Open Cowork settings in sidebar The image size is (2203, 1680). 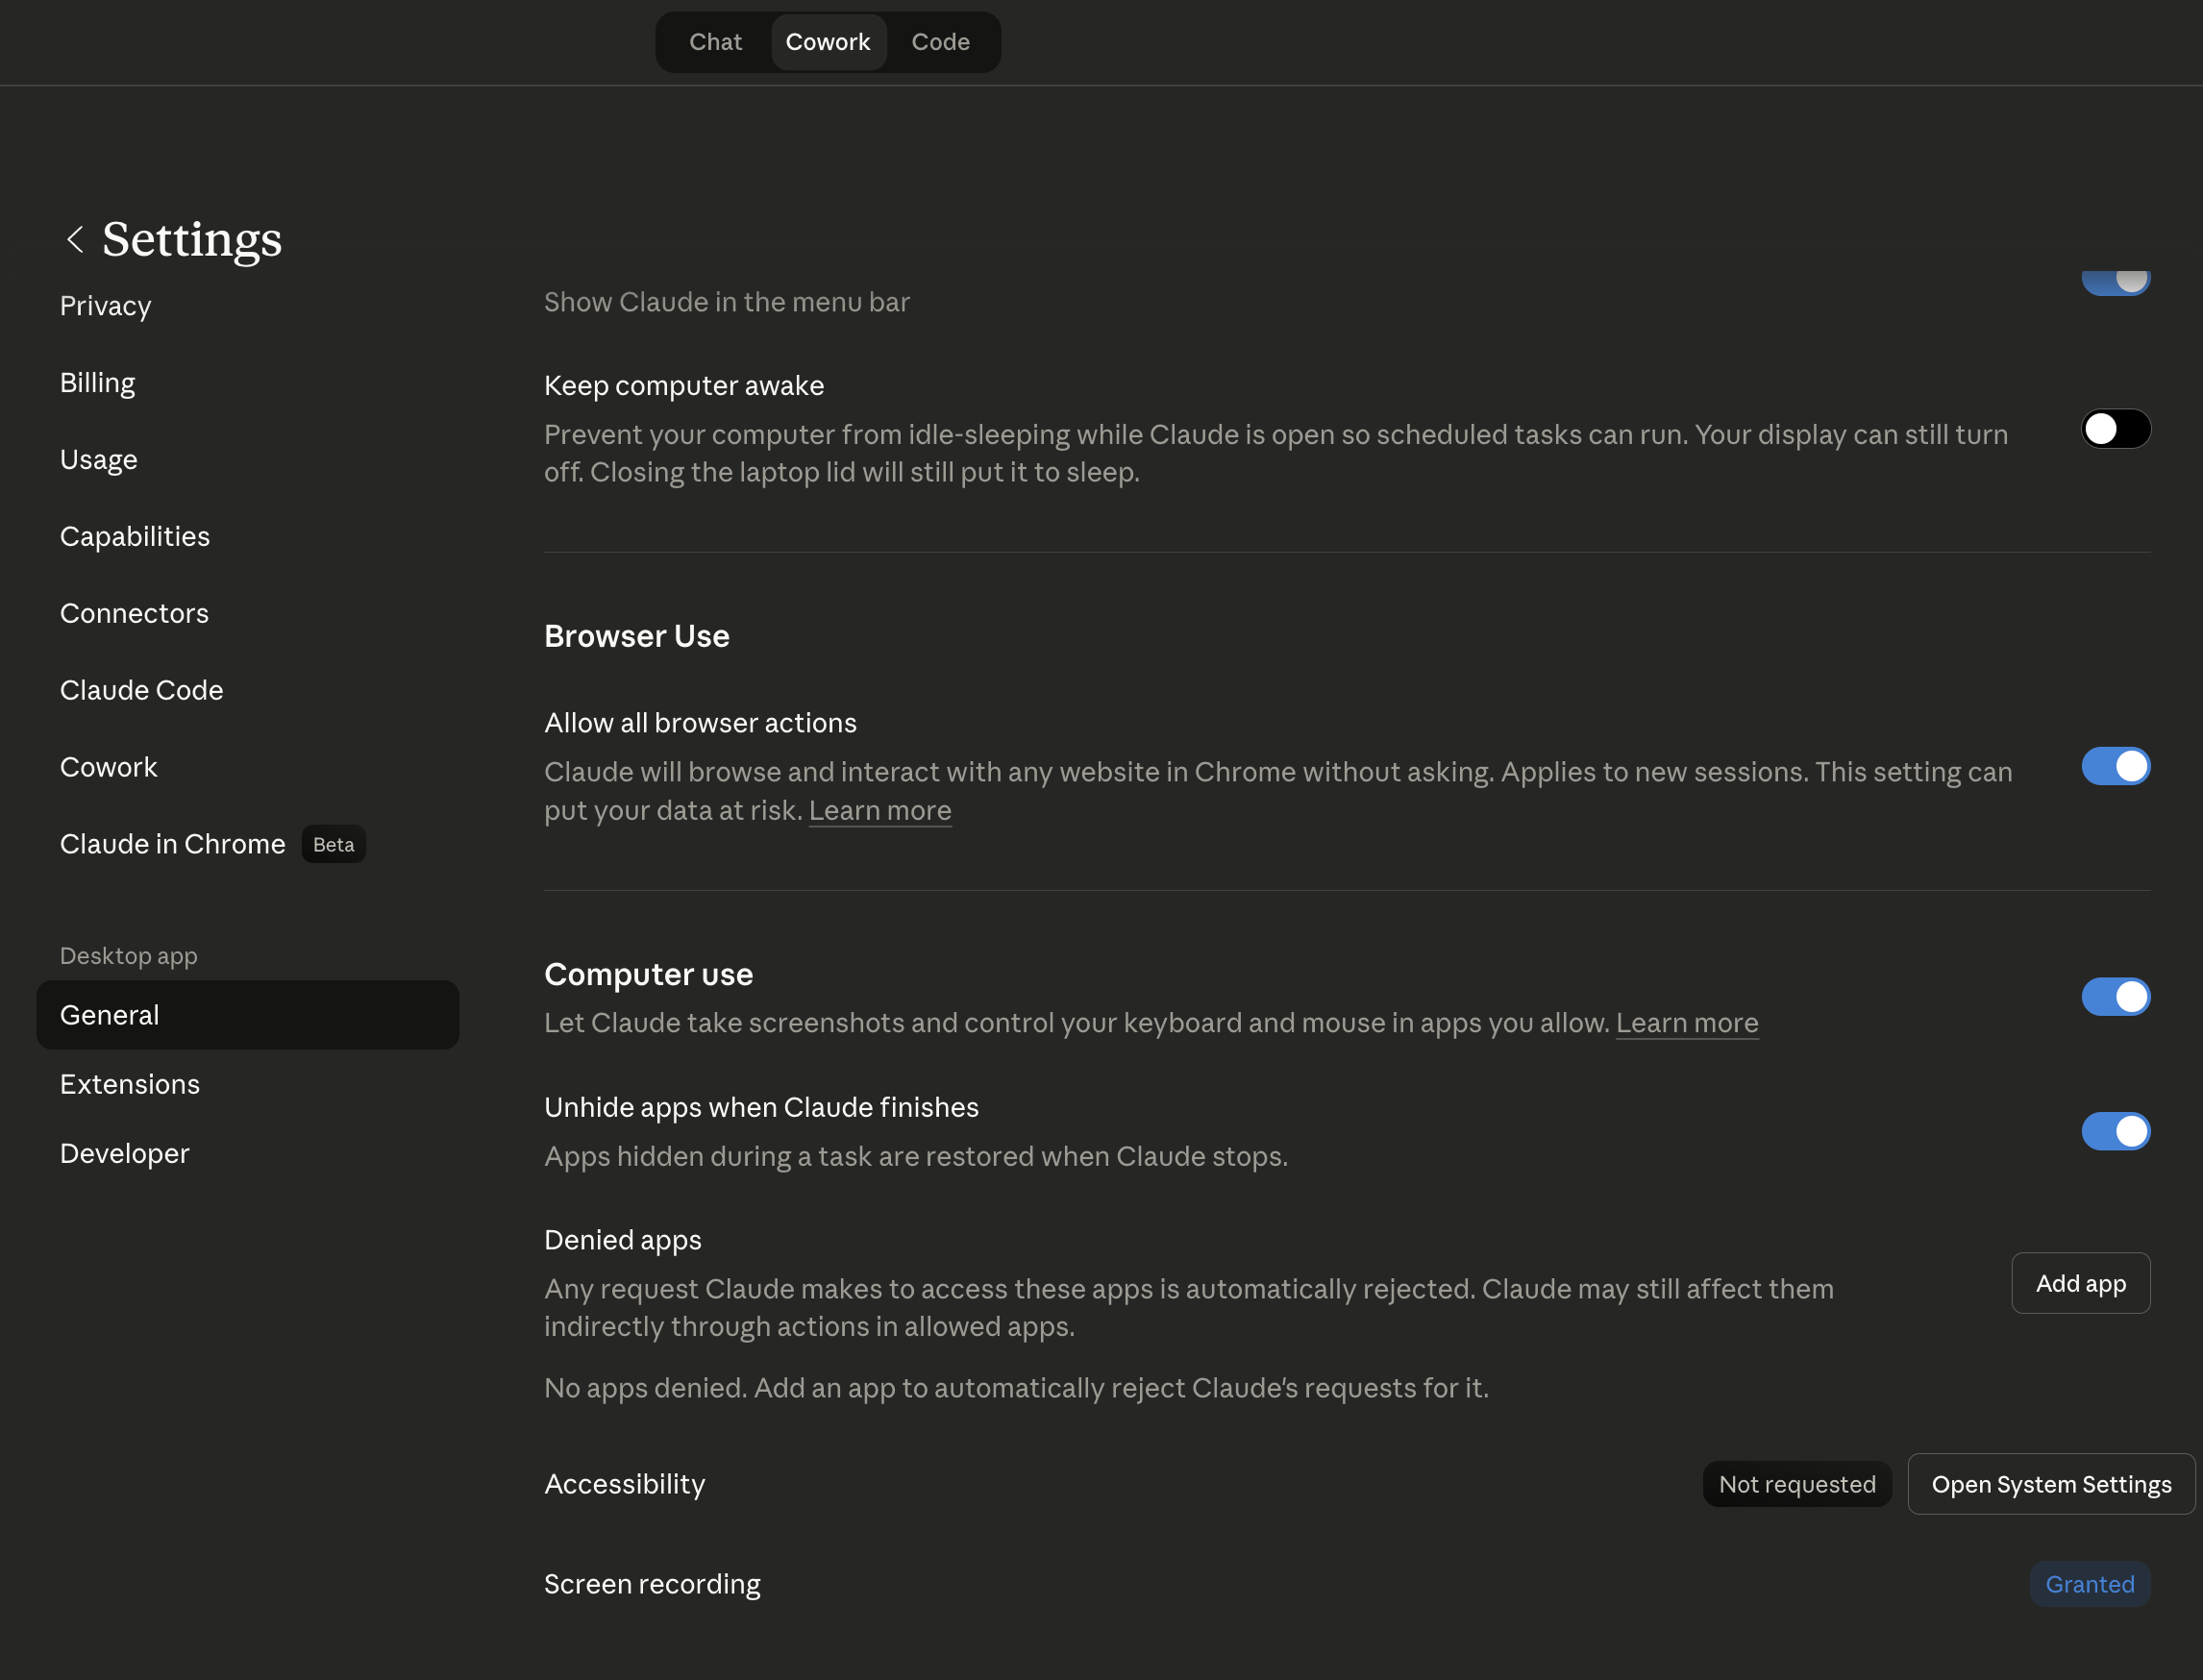pos(108,768)
